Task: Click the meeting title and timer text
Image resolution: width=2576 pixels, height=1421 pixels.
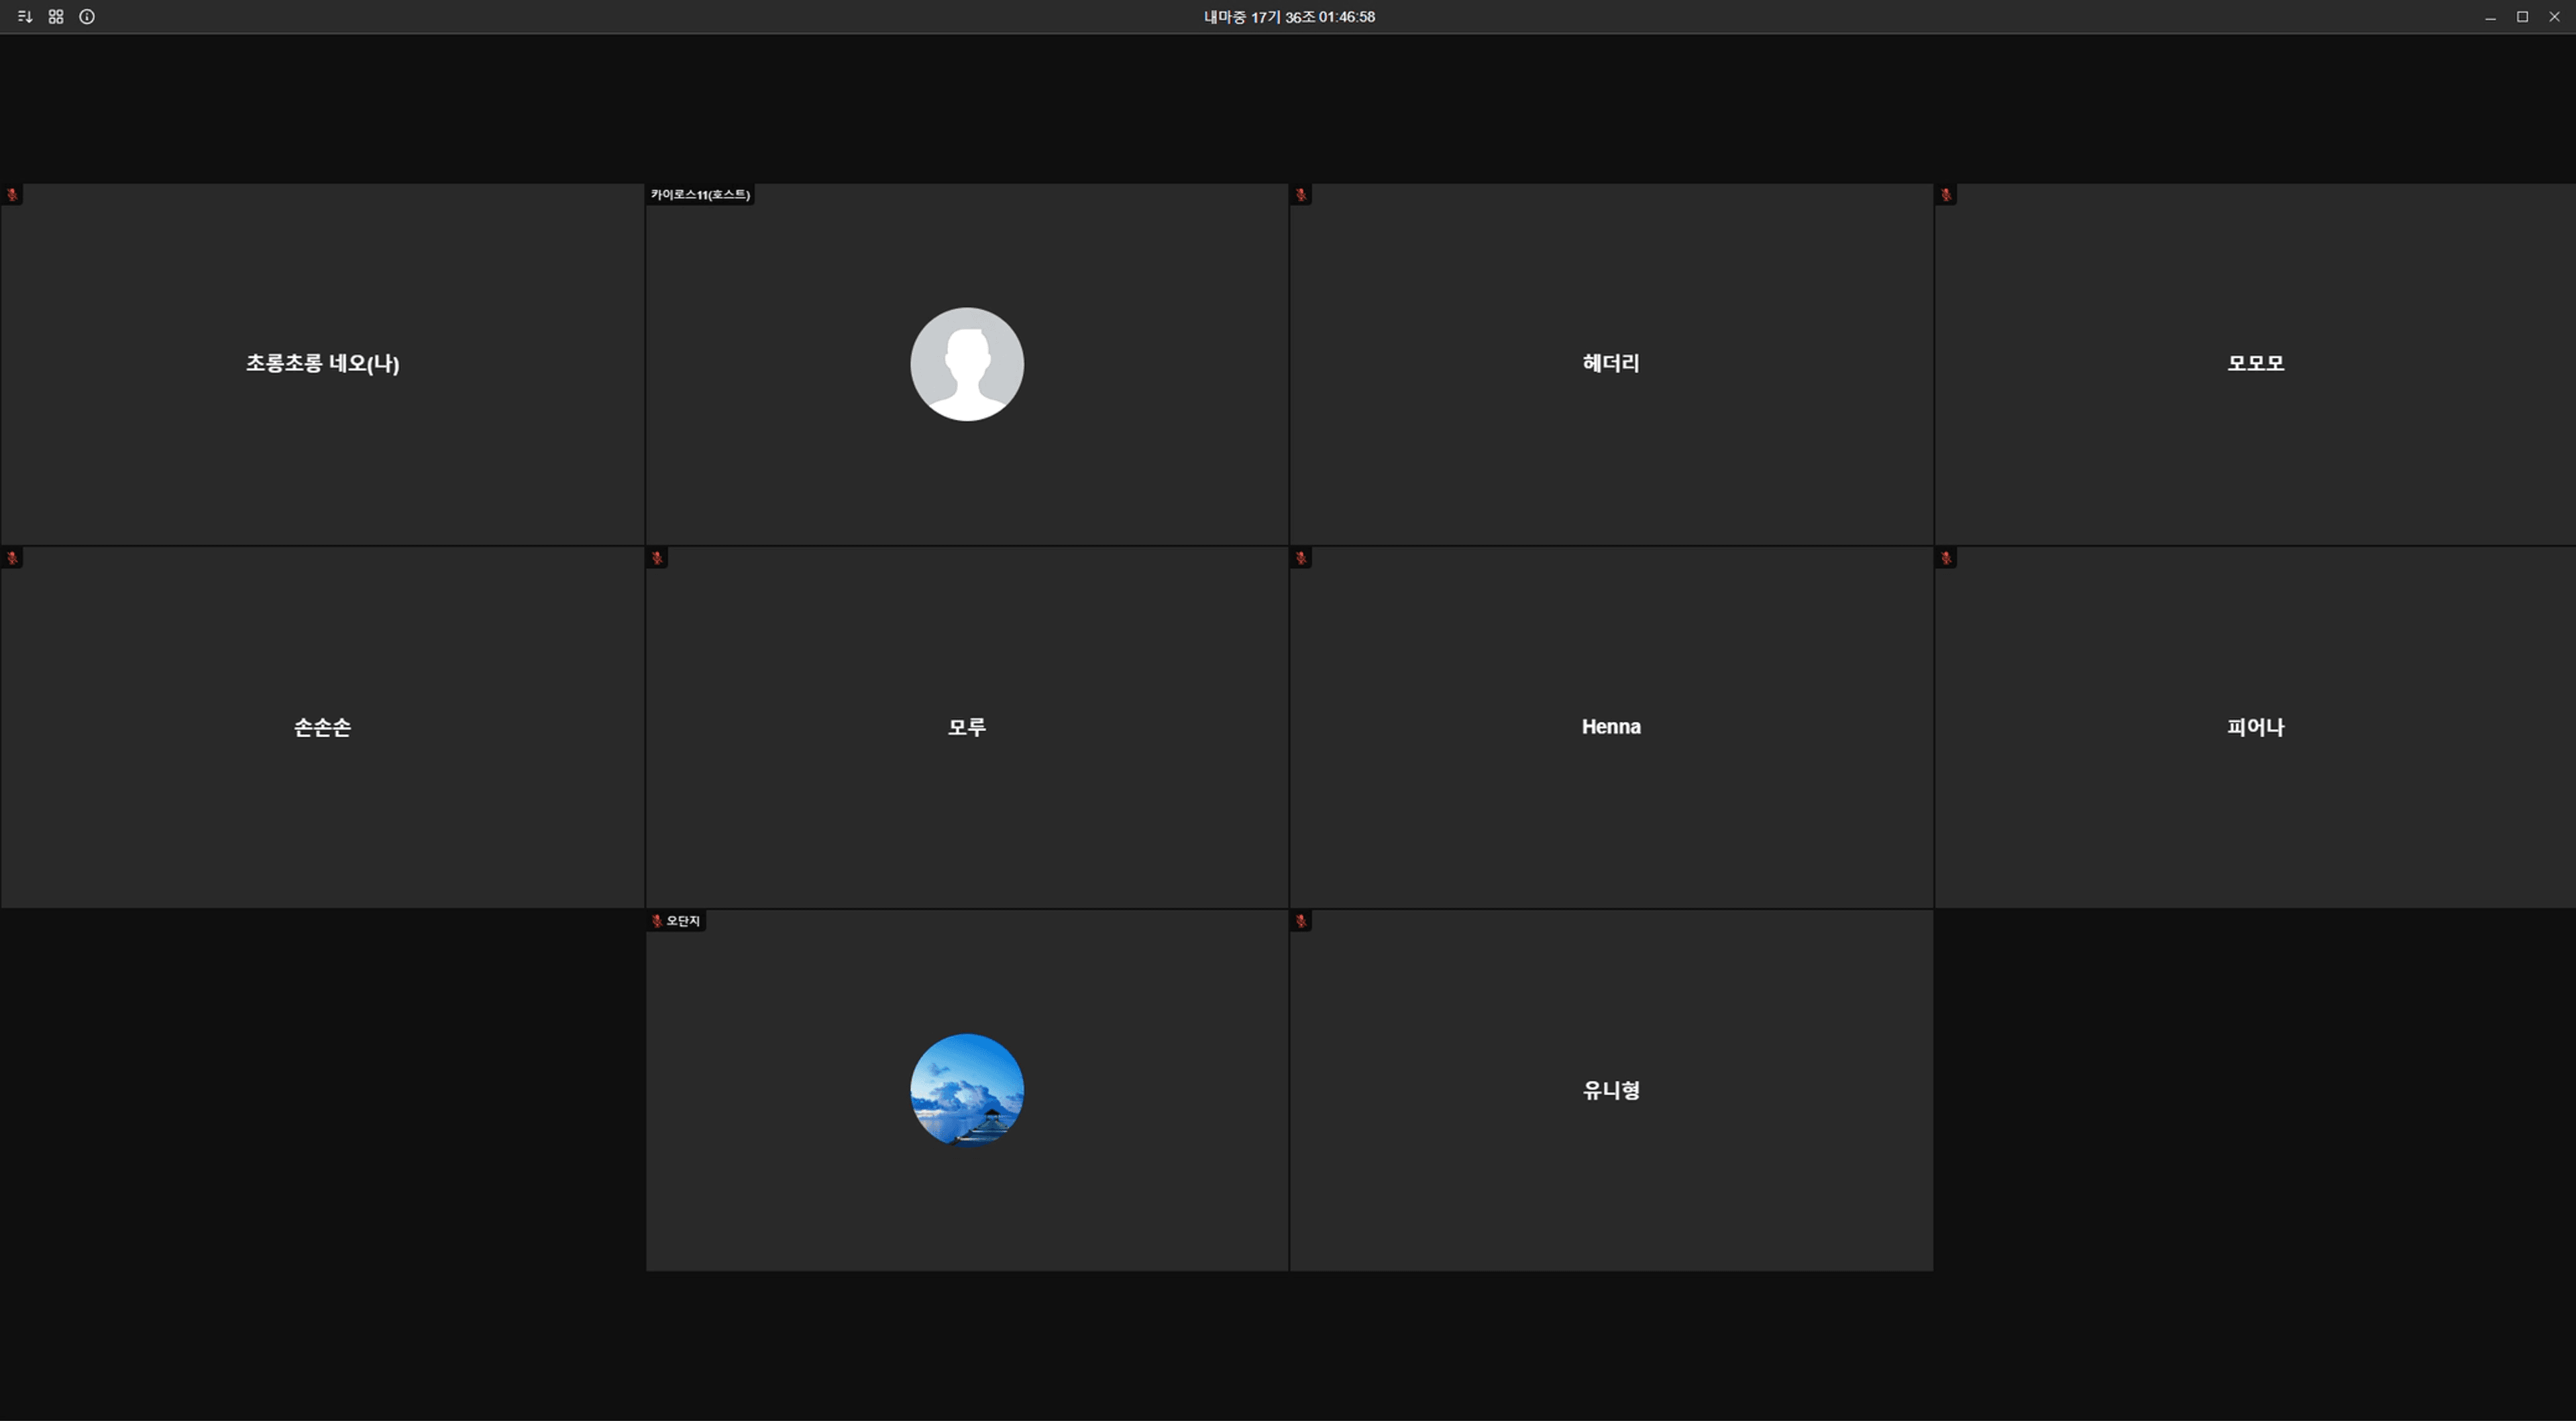Action: point(1288,17)
